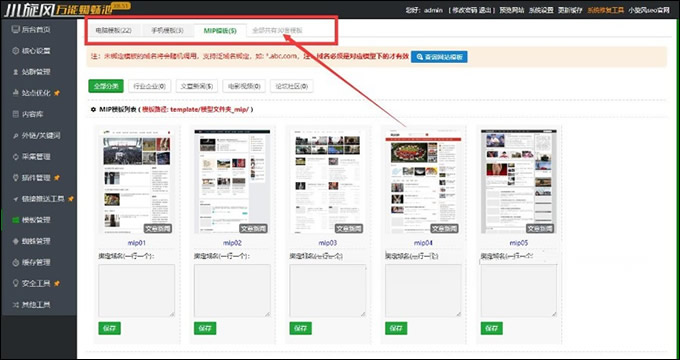680x360 pixels.
Task: Open 系统修复工具 link in header
Action: click(605, 10)
